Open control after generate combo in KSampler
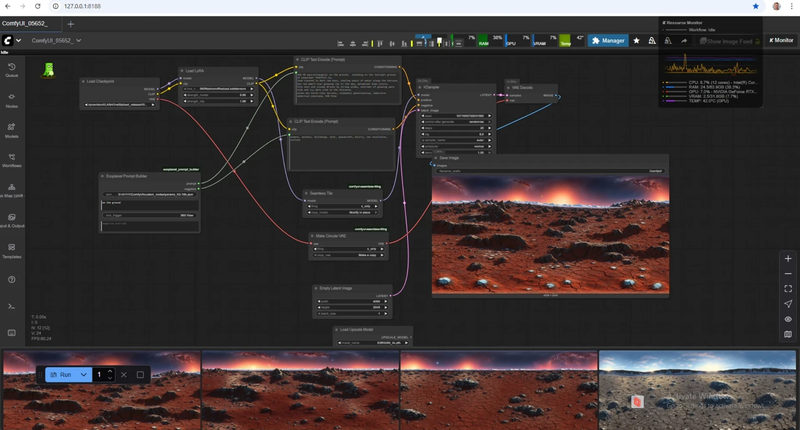The height and width of the screenshot is (430, 800). [x=456, y=122]
